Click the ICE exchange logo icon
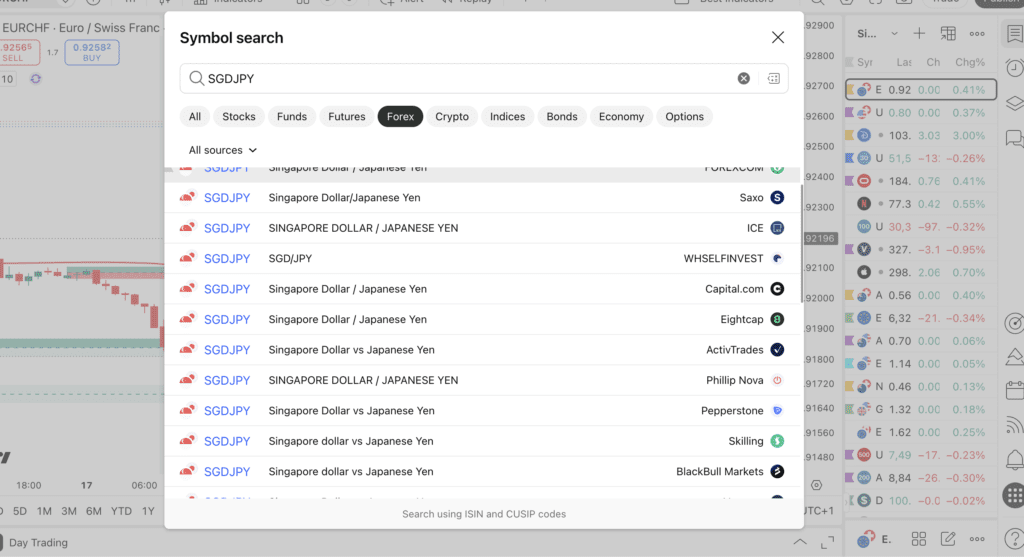The height and width of the screenshot is (557, 1024). pos(777,228)
